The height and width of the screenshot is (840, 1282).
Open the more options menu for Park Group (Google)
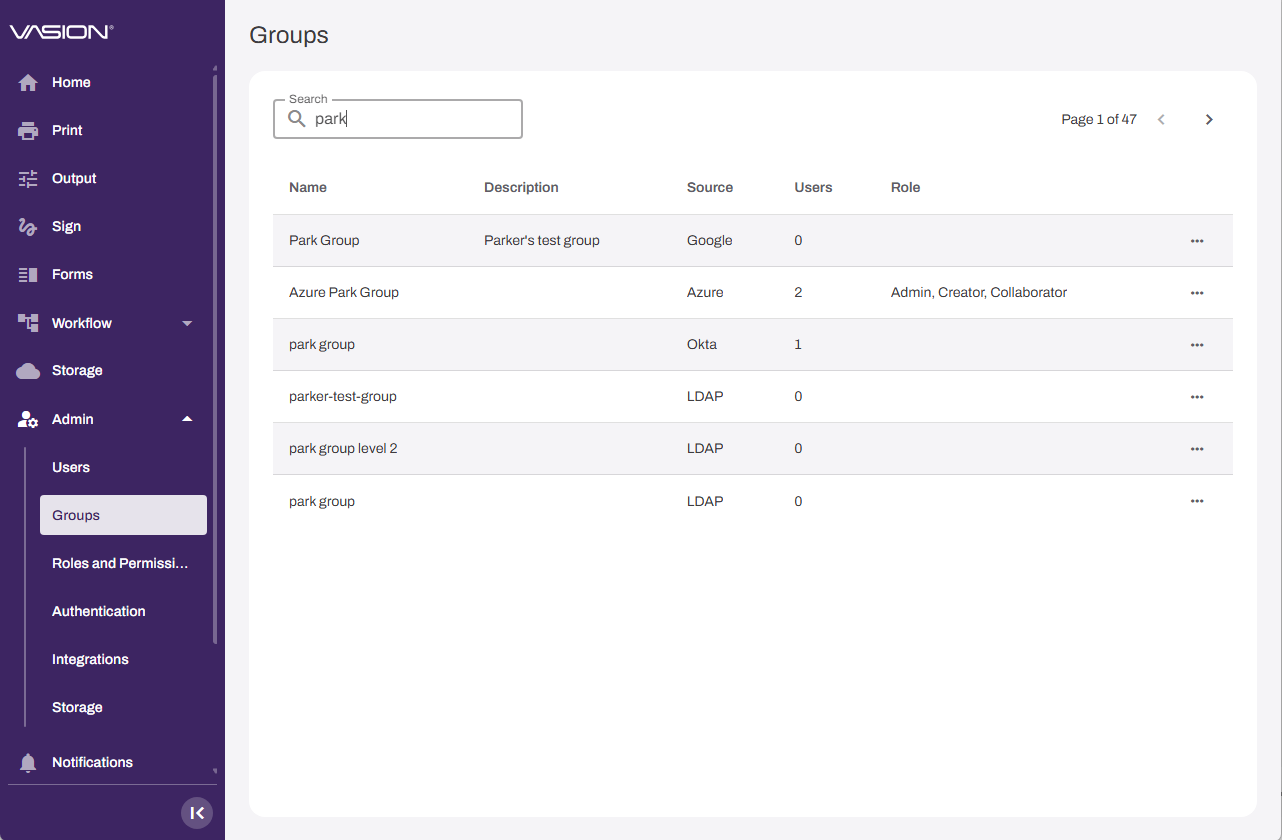click(1197, 241)
